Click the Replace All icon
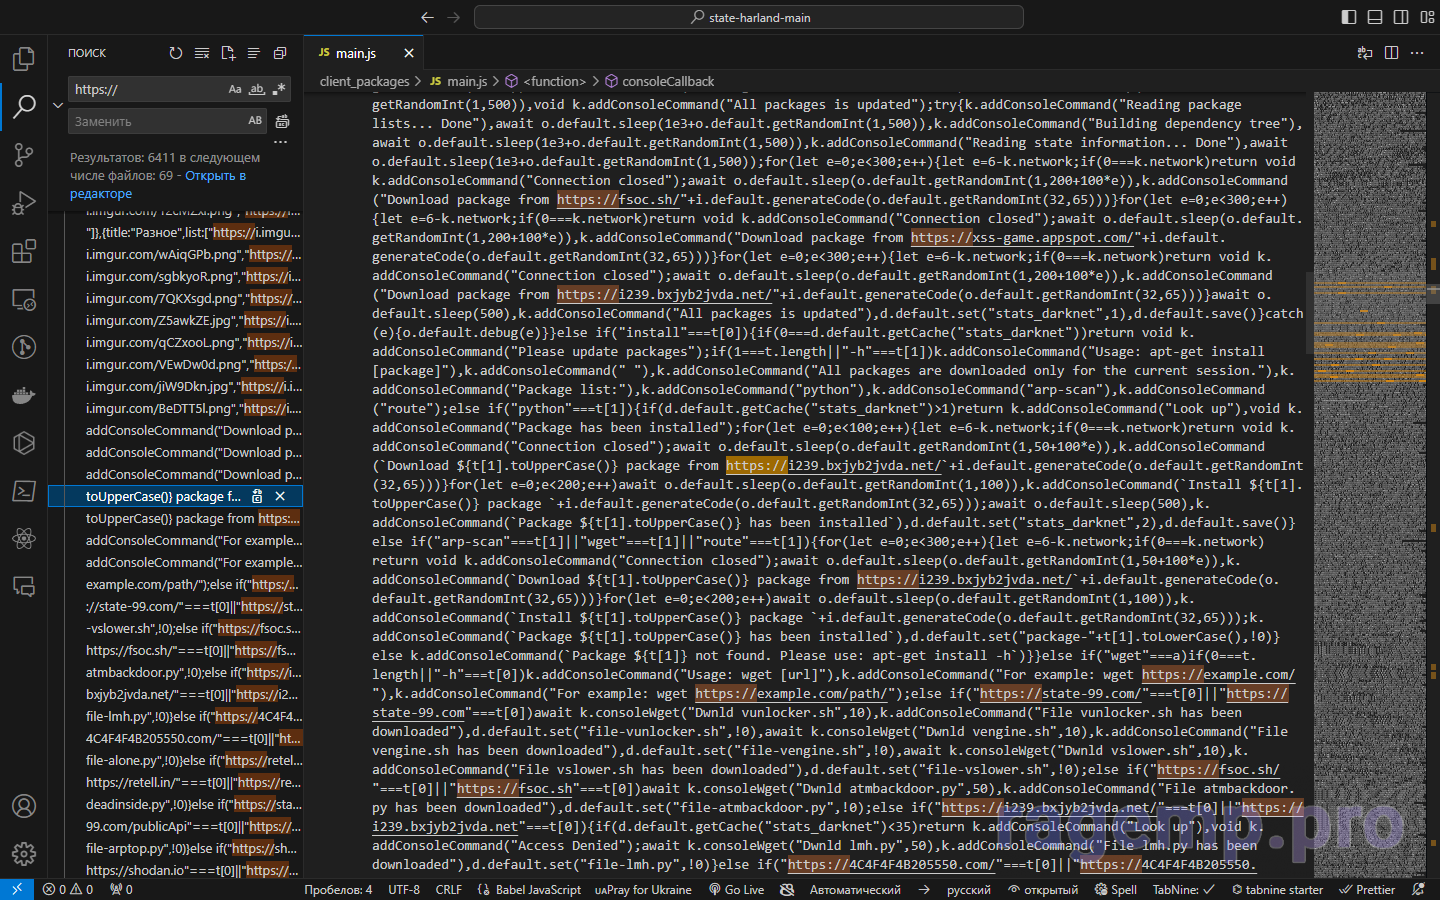Image resolution: width=1440 pixels, height=900 pixels. tap(282, 121)
